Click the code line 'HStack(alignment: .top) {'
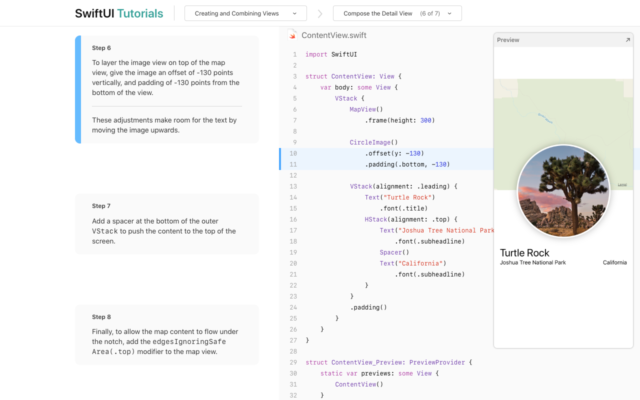Viewport: 640px width, 400px height. click(x=411, y=220)
